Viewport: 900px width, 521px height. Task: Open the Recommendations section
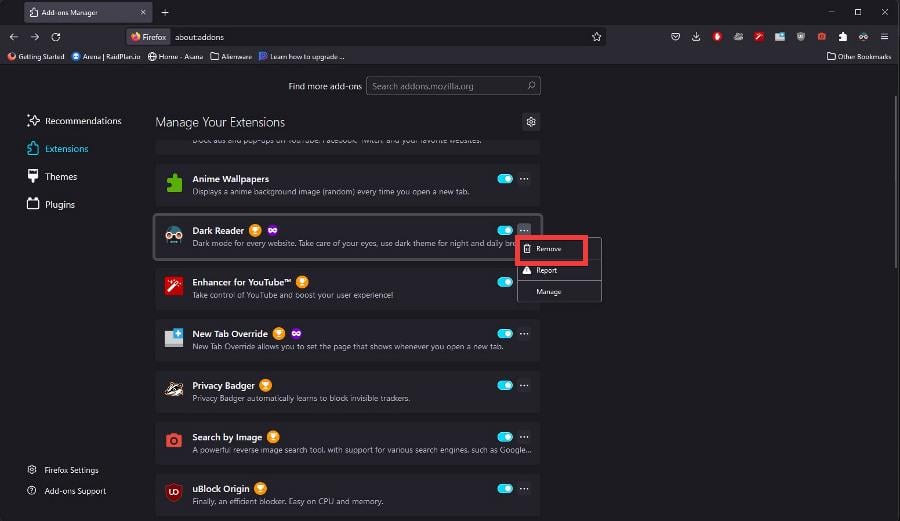coord(74,120)
